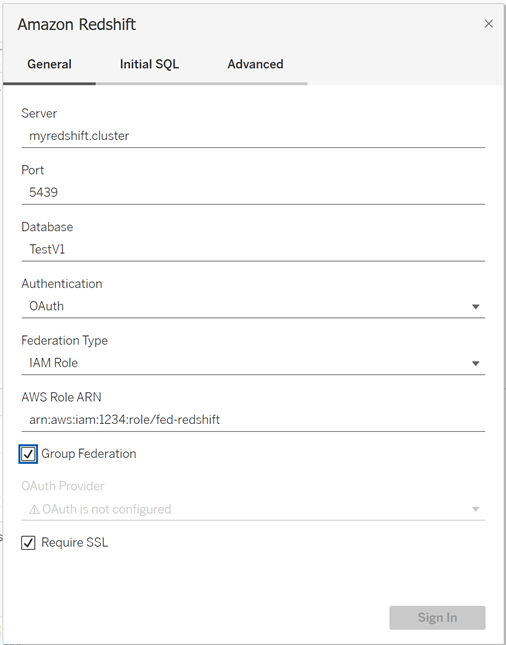Viewport: 506px width, 645px height.
Task: Toggle the Require SSL checkbox
Action: 28,543
